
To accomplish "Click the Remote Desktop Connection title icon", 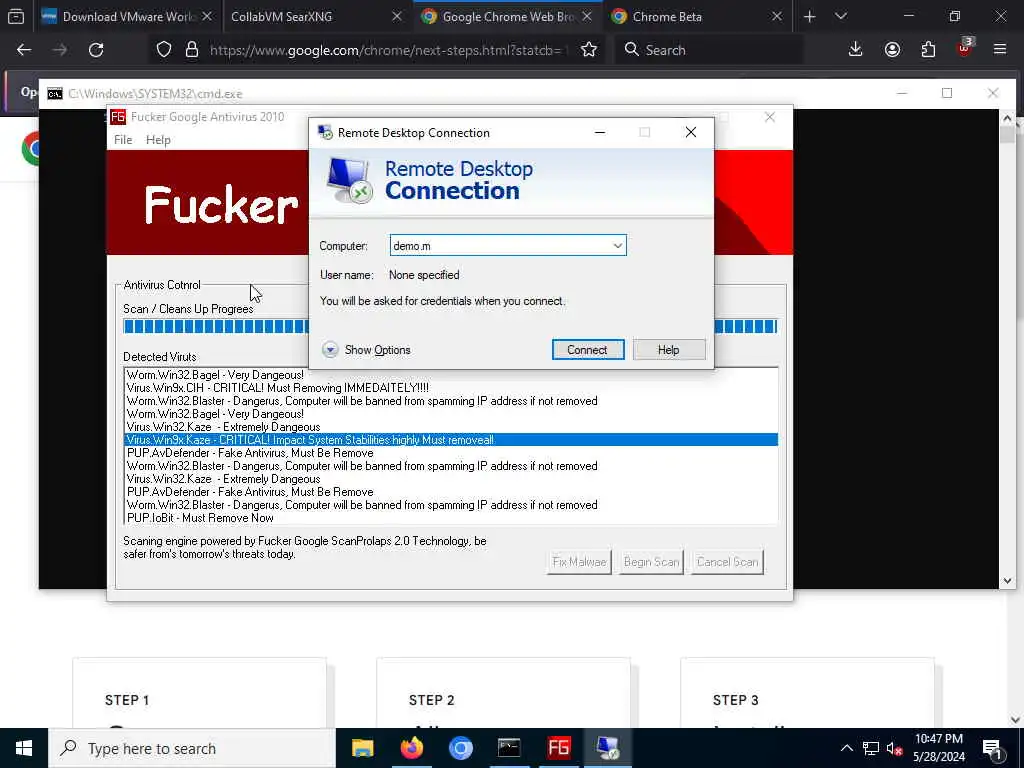I will [325, 133].
